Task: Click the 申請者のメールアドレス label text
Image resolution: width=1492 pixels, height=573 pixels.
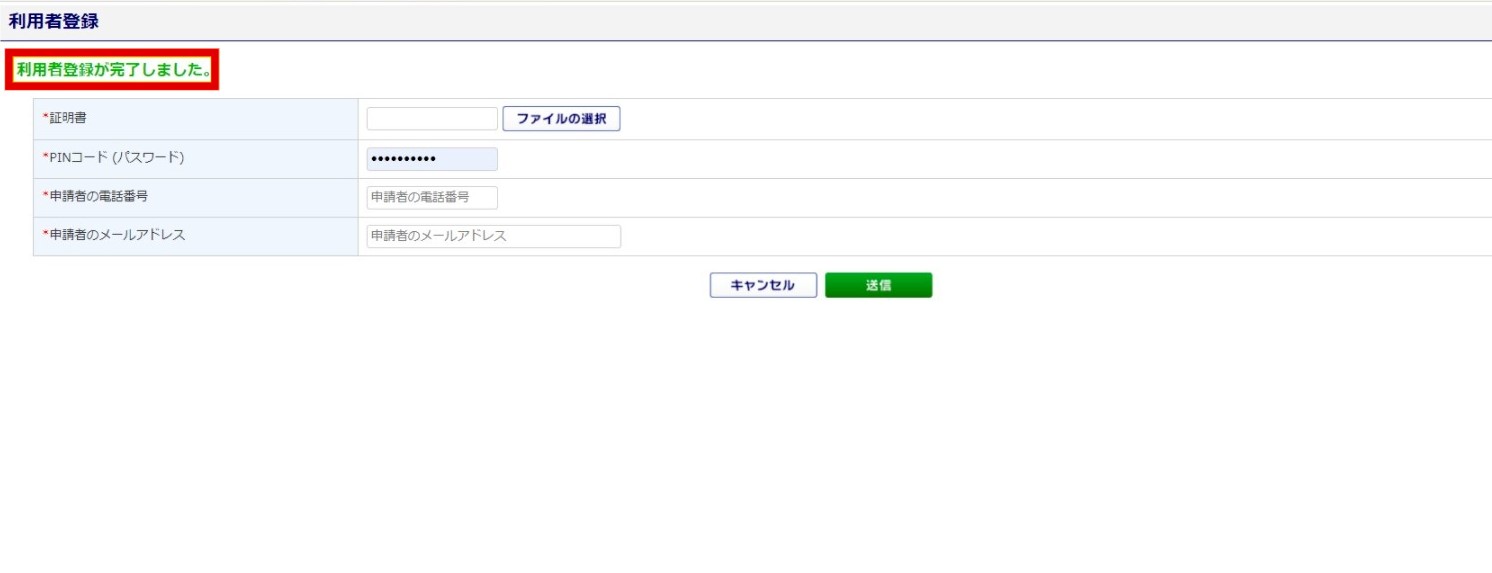Action: coord(117,235)
